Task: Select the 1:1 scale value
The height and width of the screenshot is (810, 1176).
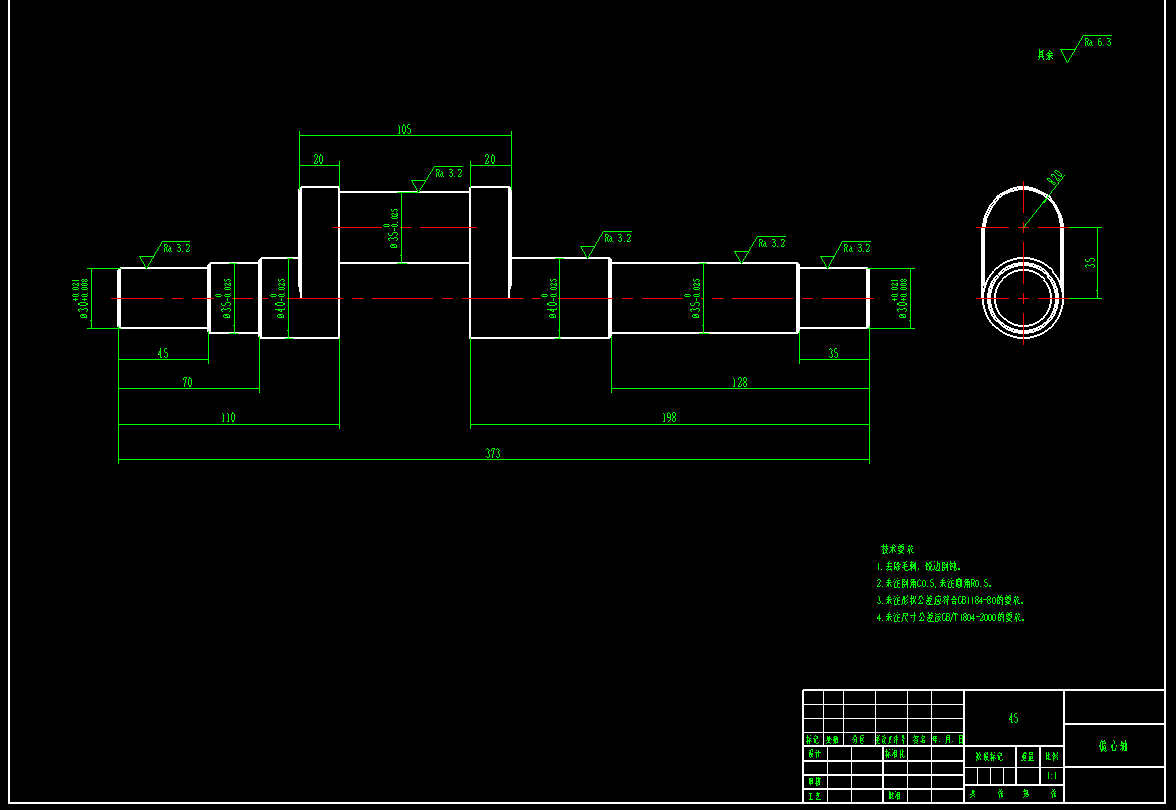Action: 1052,776
